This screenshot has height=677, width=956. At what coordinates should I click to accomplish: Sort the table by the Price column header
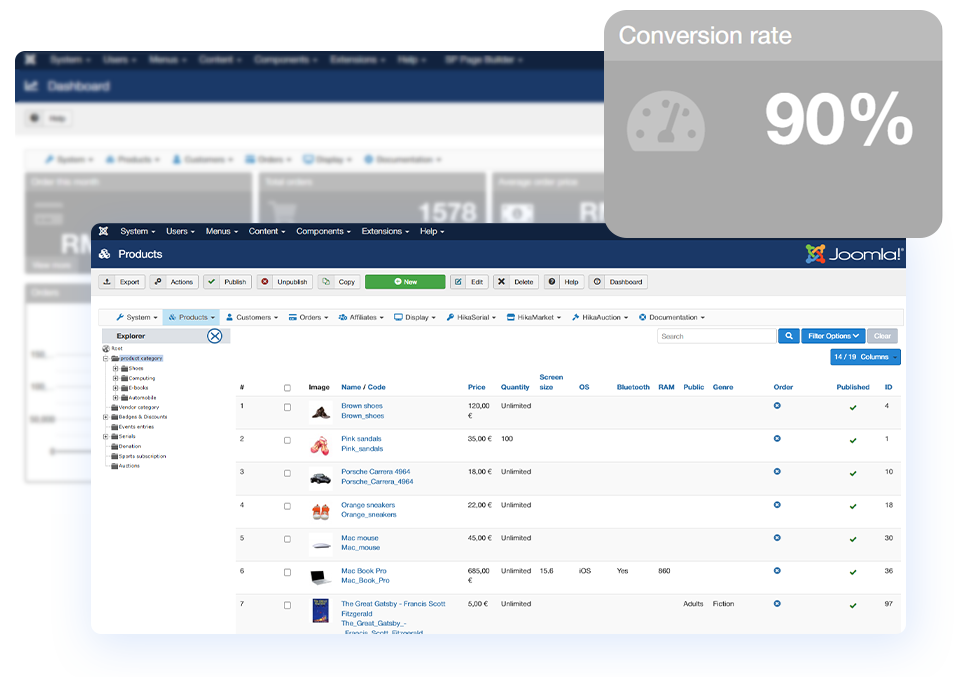coord(476,387)
